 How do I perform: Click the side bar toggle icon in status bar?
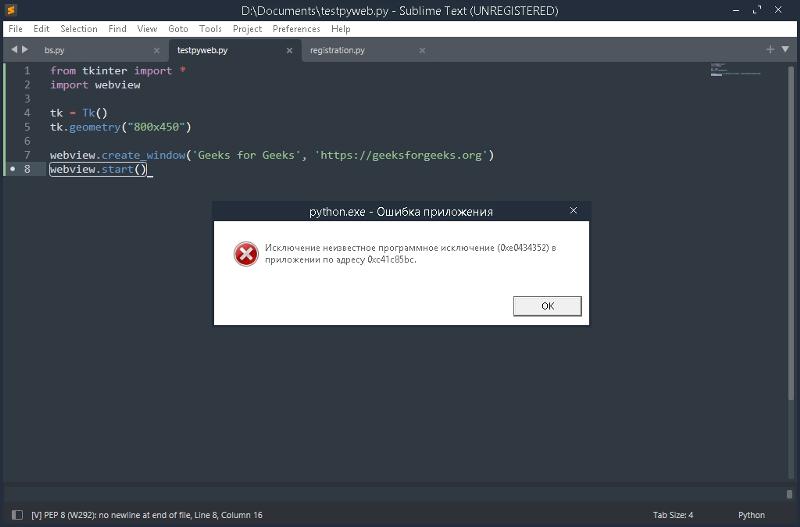pos(16,515)
